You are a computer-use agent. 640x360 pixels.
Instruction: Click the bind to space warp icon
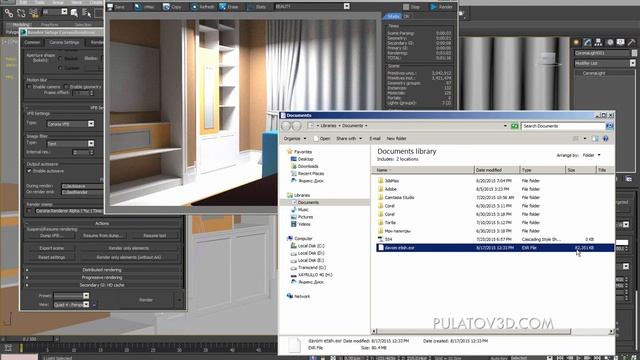click(x=33, y=13)
